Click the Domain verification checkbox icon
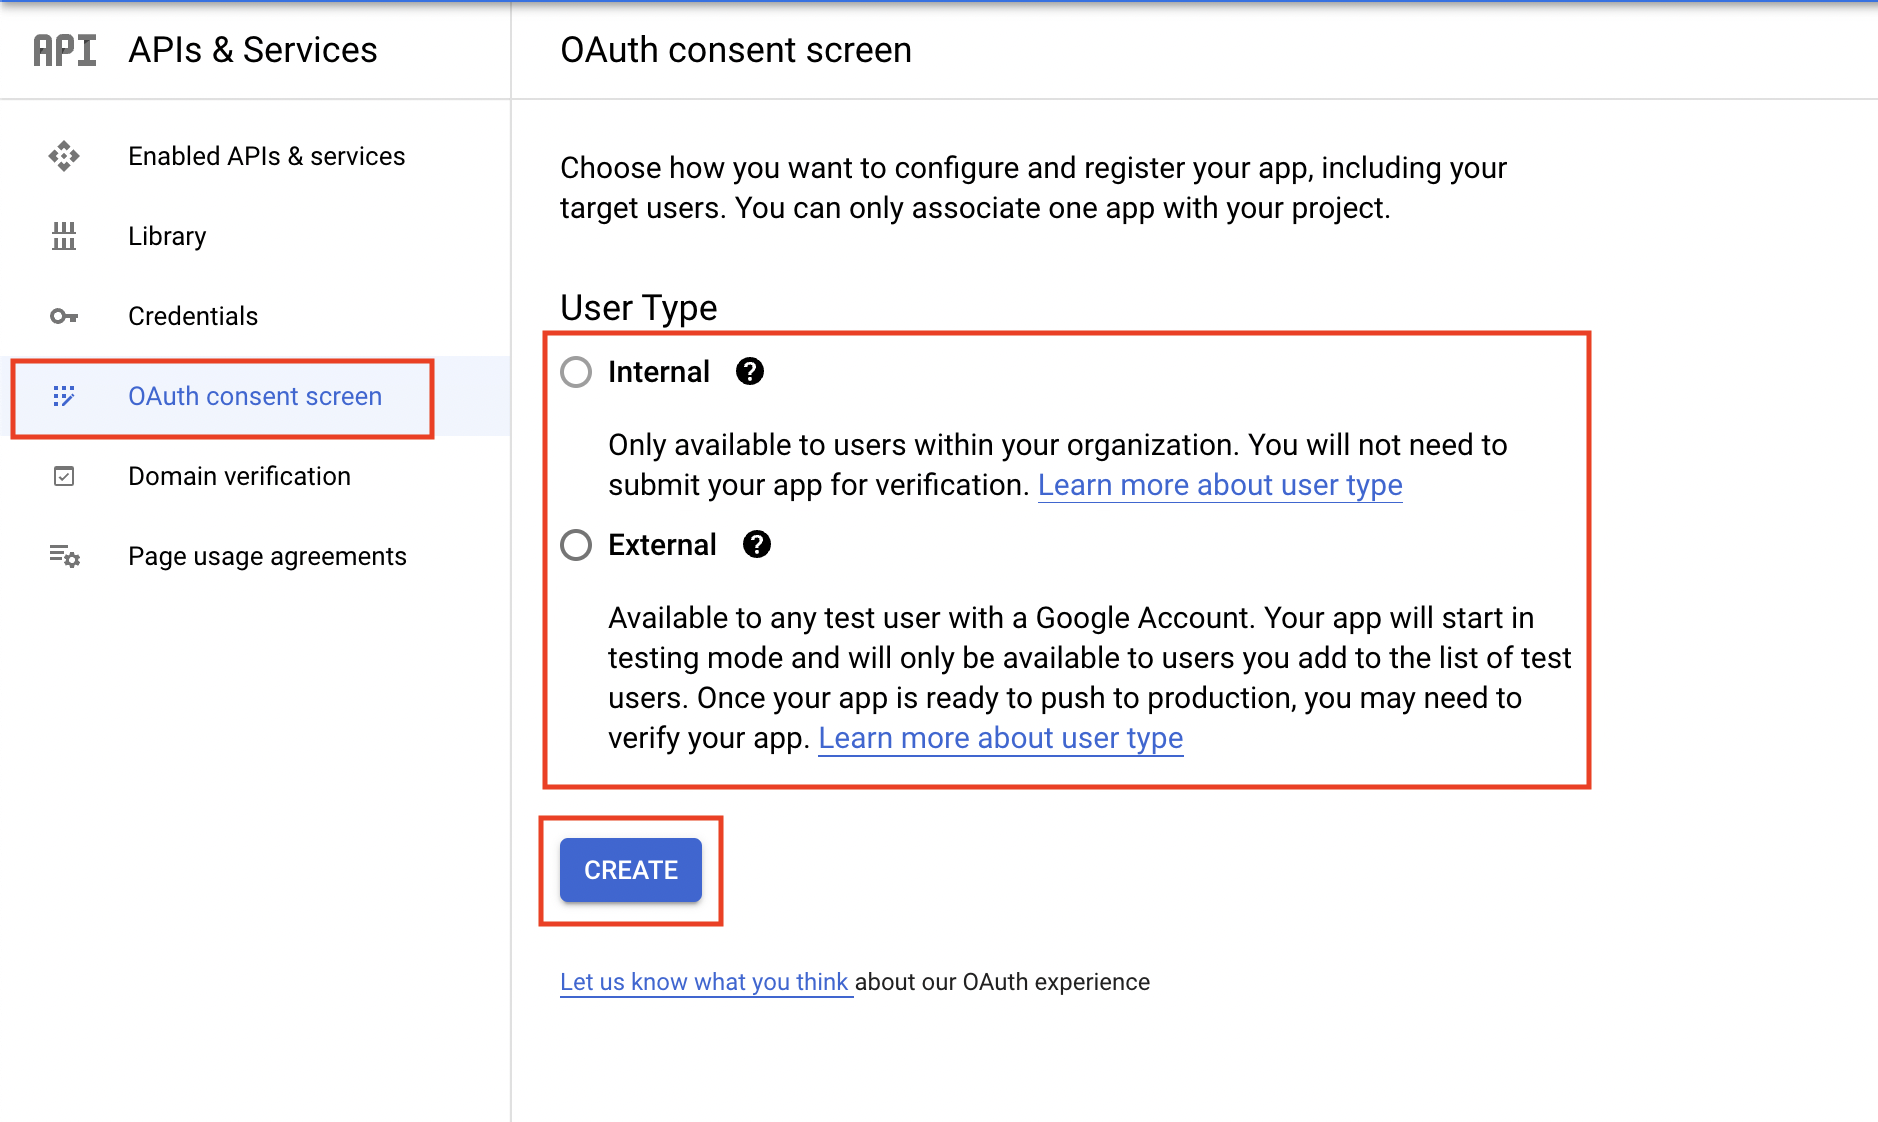This screenshot has height=1122, width=1878. (64, 477)
